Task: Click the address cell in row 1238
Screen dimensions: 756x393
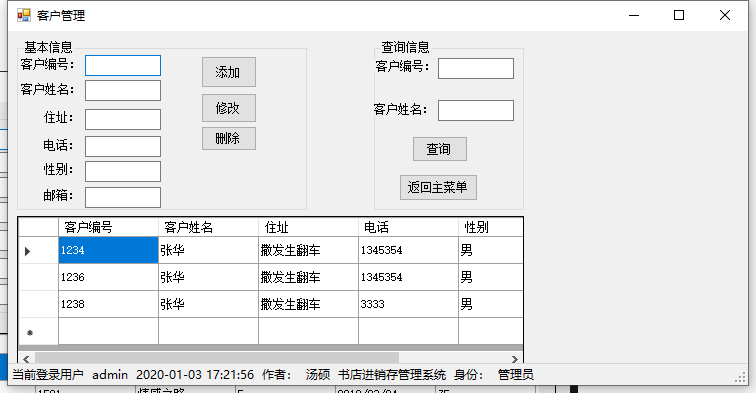Action: point(309,304)
